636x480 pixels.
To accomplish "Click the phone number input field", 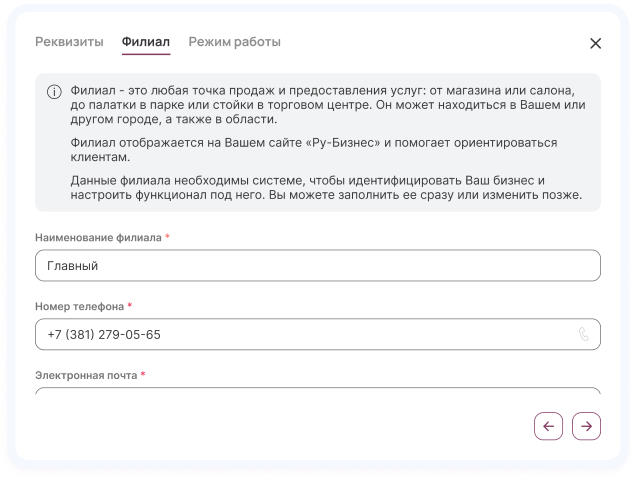I will tap(300, 335).
